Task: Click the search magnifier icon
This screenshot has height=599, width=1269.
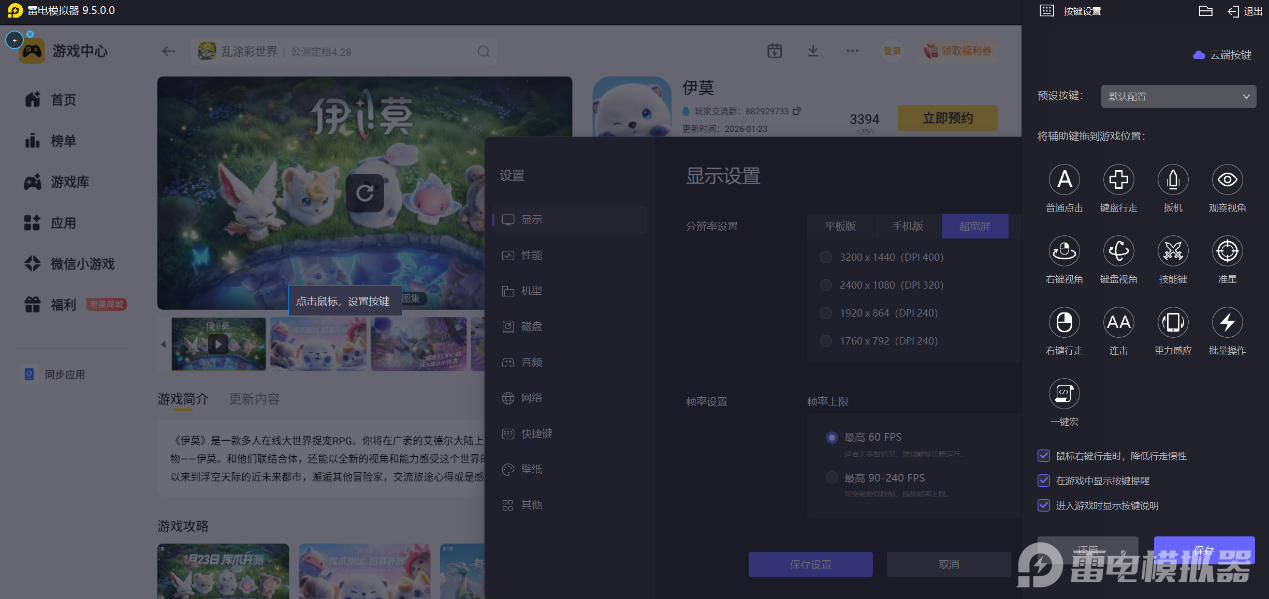Action: coord(483,52)
